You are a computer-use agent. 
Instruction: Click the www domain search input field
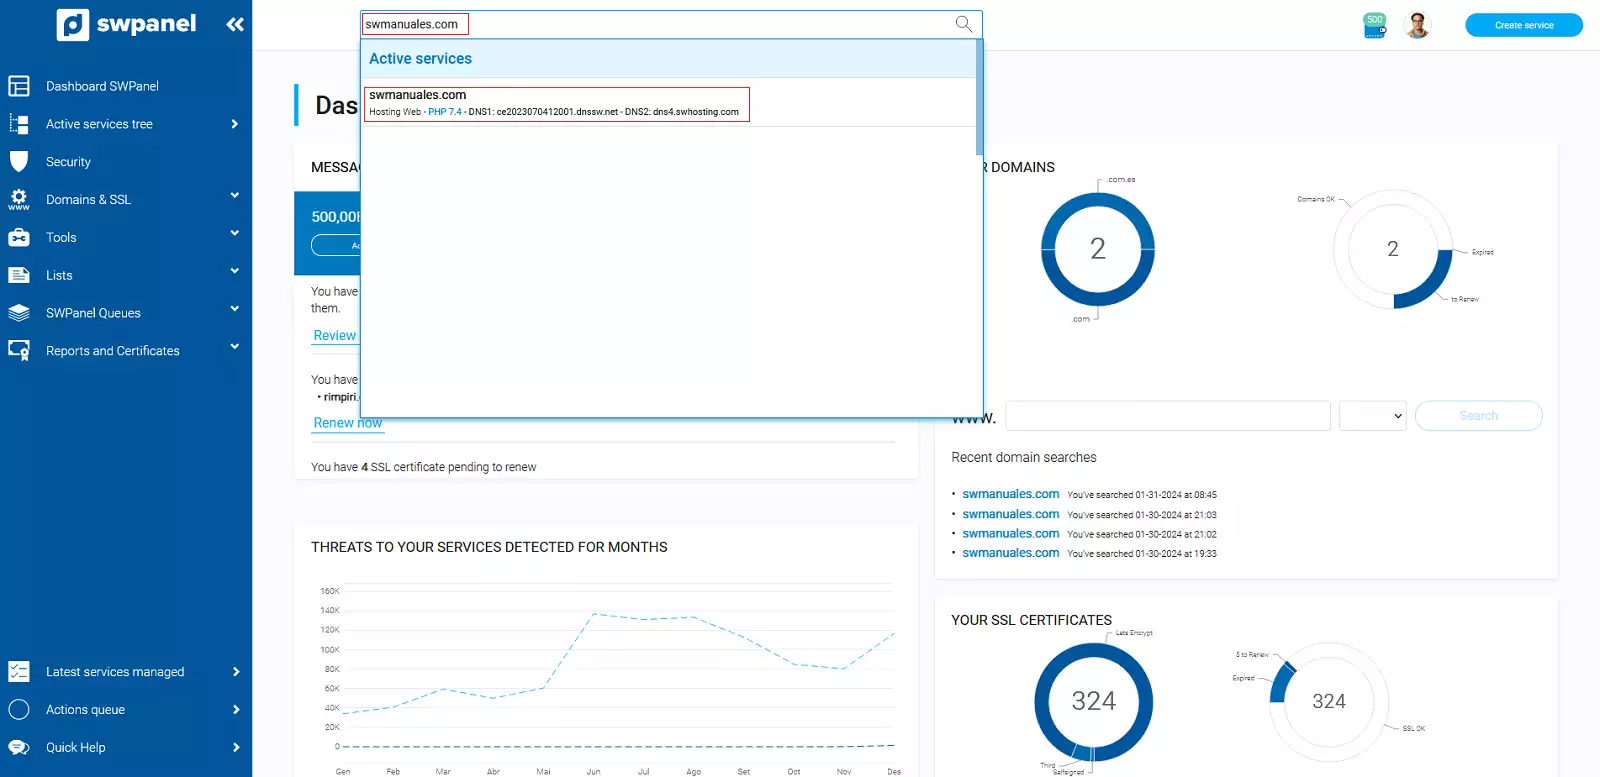click(x=1167, y=416)
